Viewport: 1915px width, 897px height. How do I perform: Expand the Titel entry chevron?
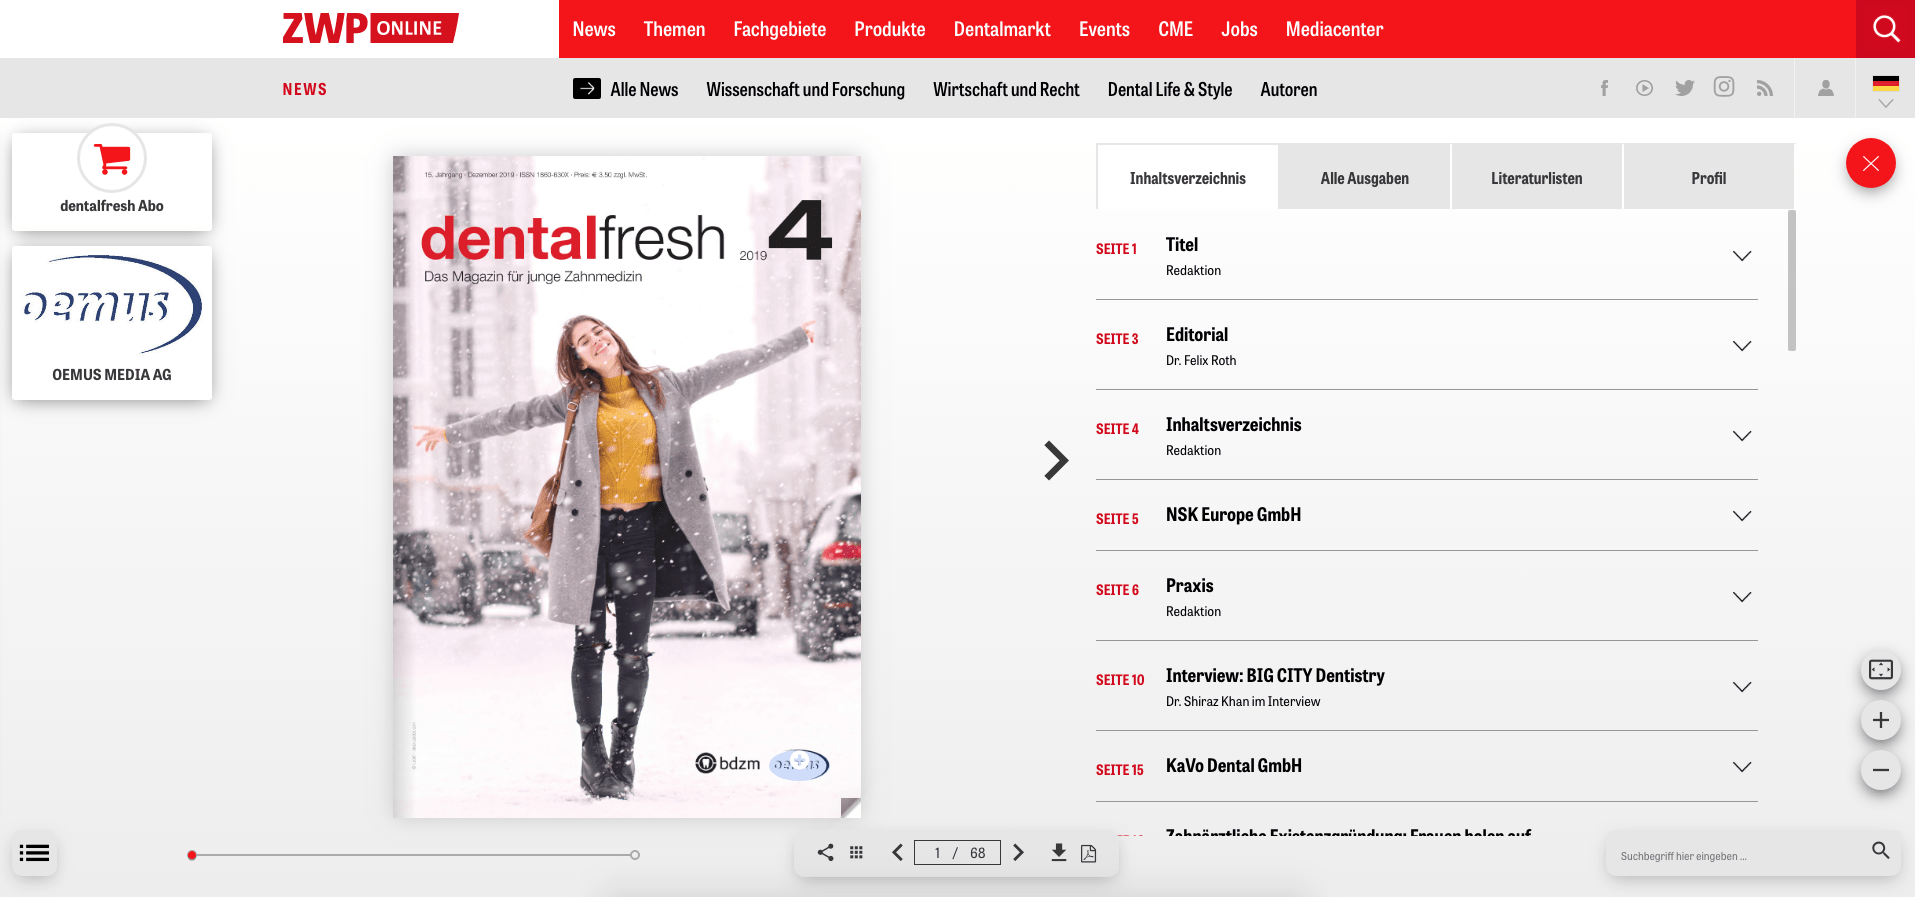[1742, 256]
